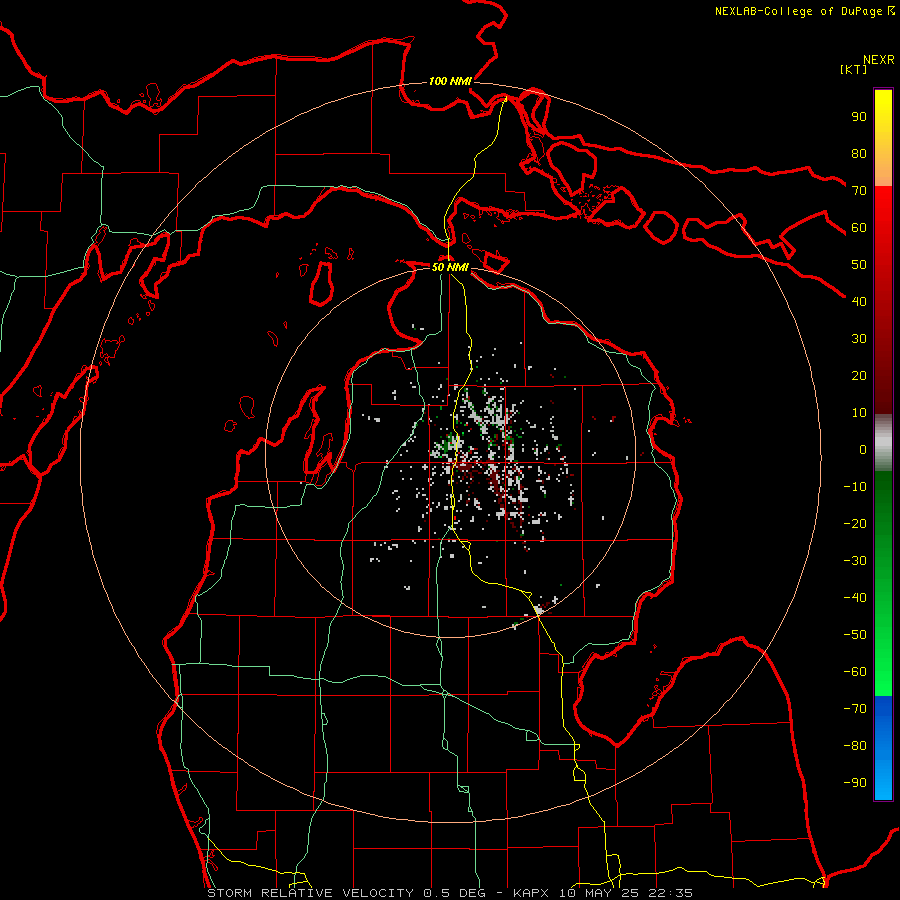The height and width of the screenshot is (900, 900).
Task: Click the NEXR label above color scale
Action: [x=879, y=59]
